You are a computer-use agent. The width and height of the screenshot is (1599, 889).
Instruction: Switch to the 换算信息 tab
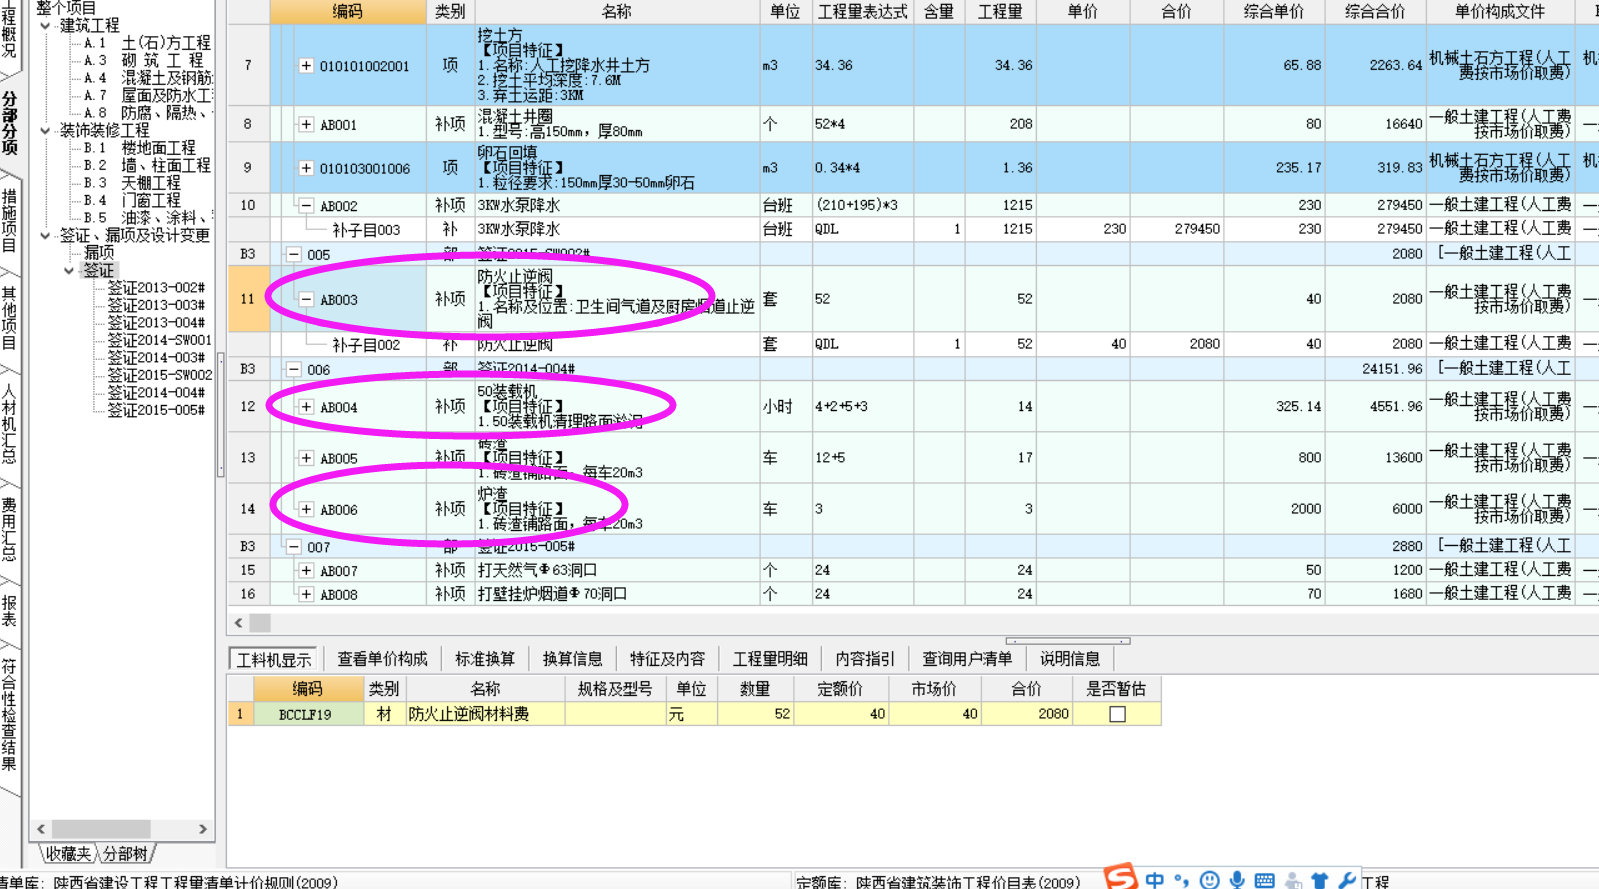[x=572, y=659]
